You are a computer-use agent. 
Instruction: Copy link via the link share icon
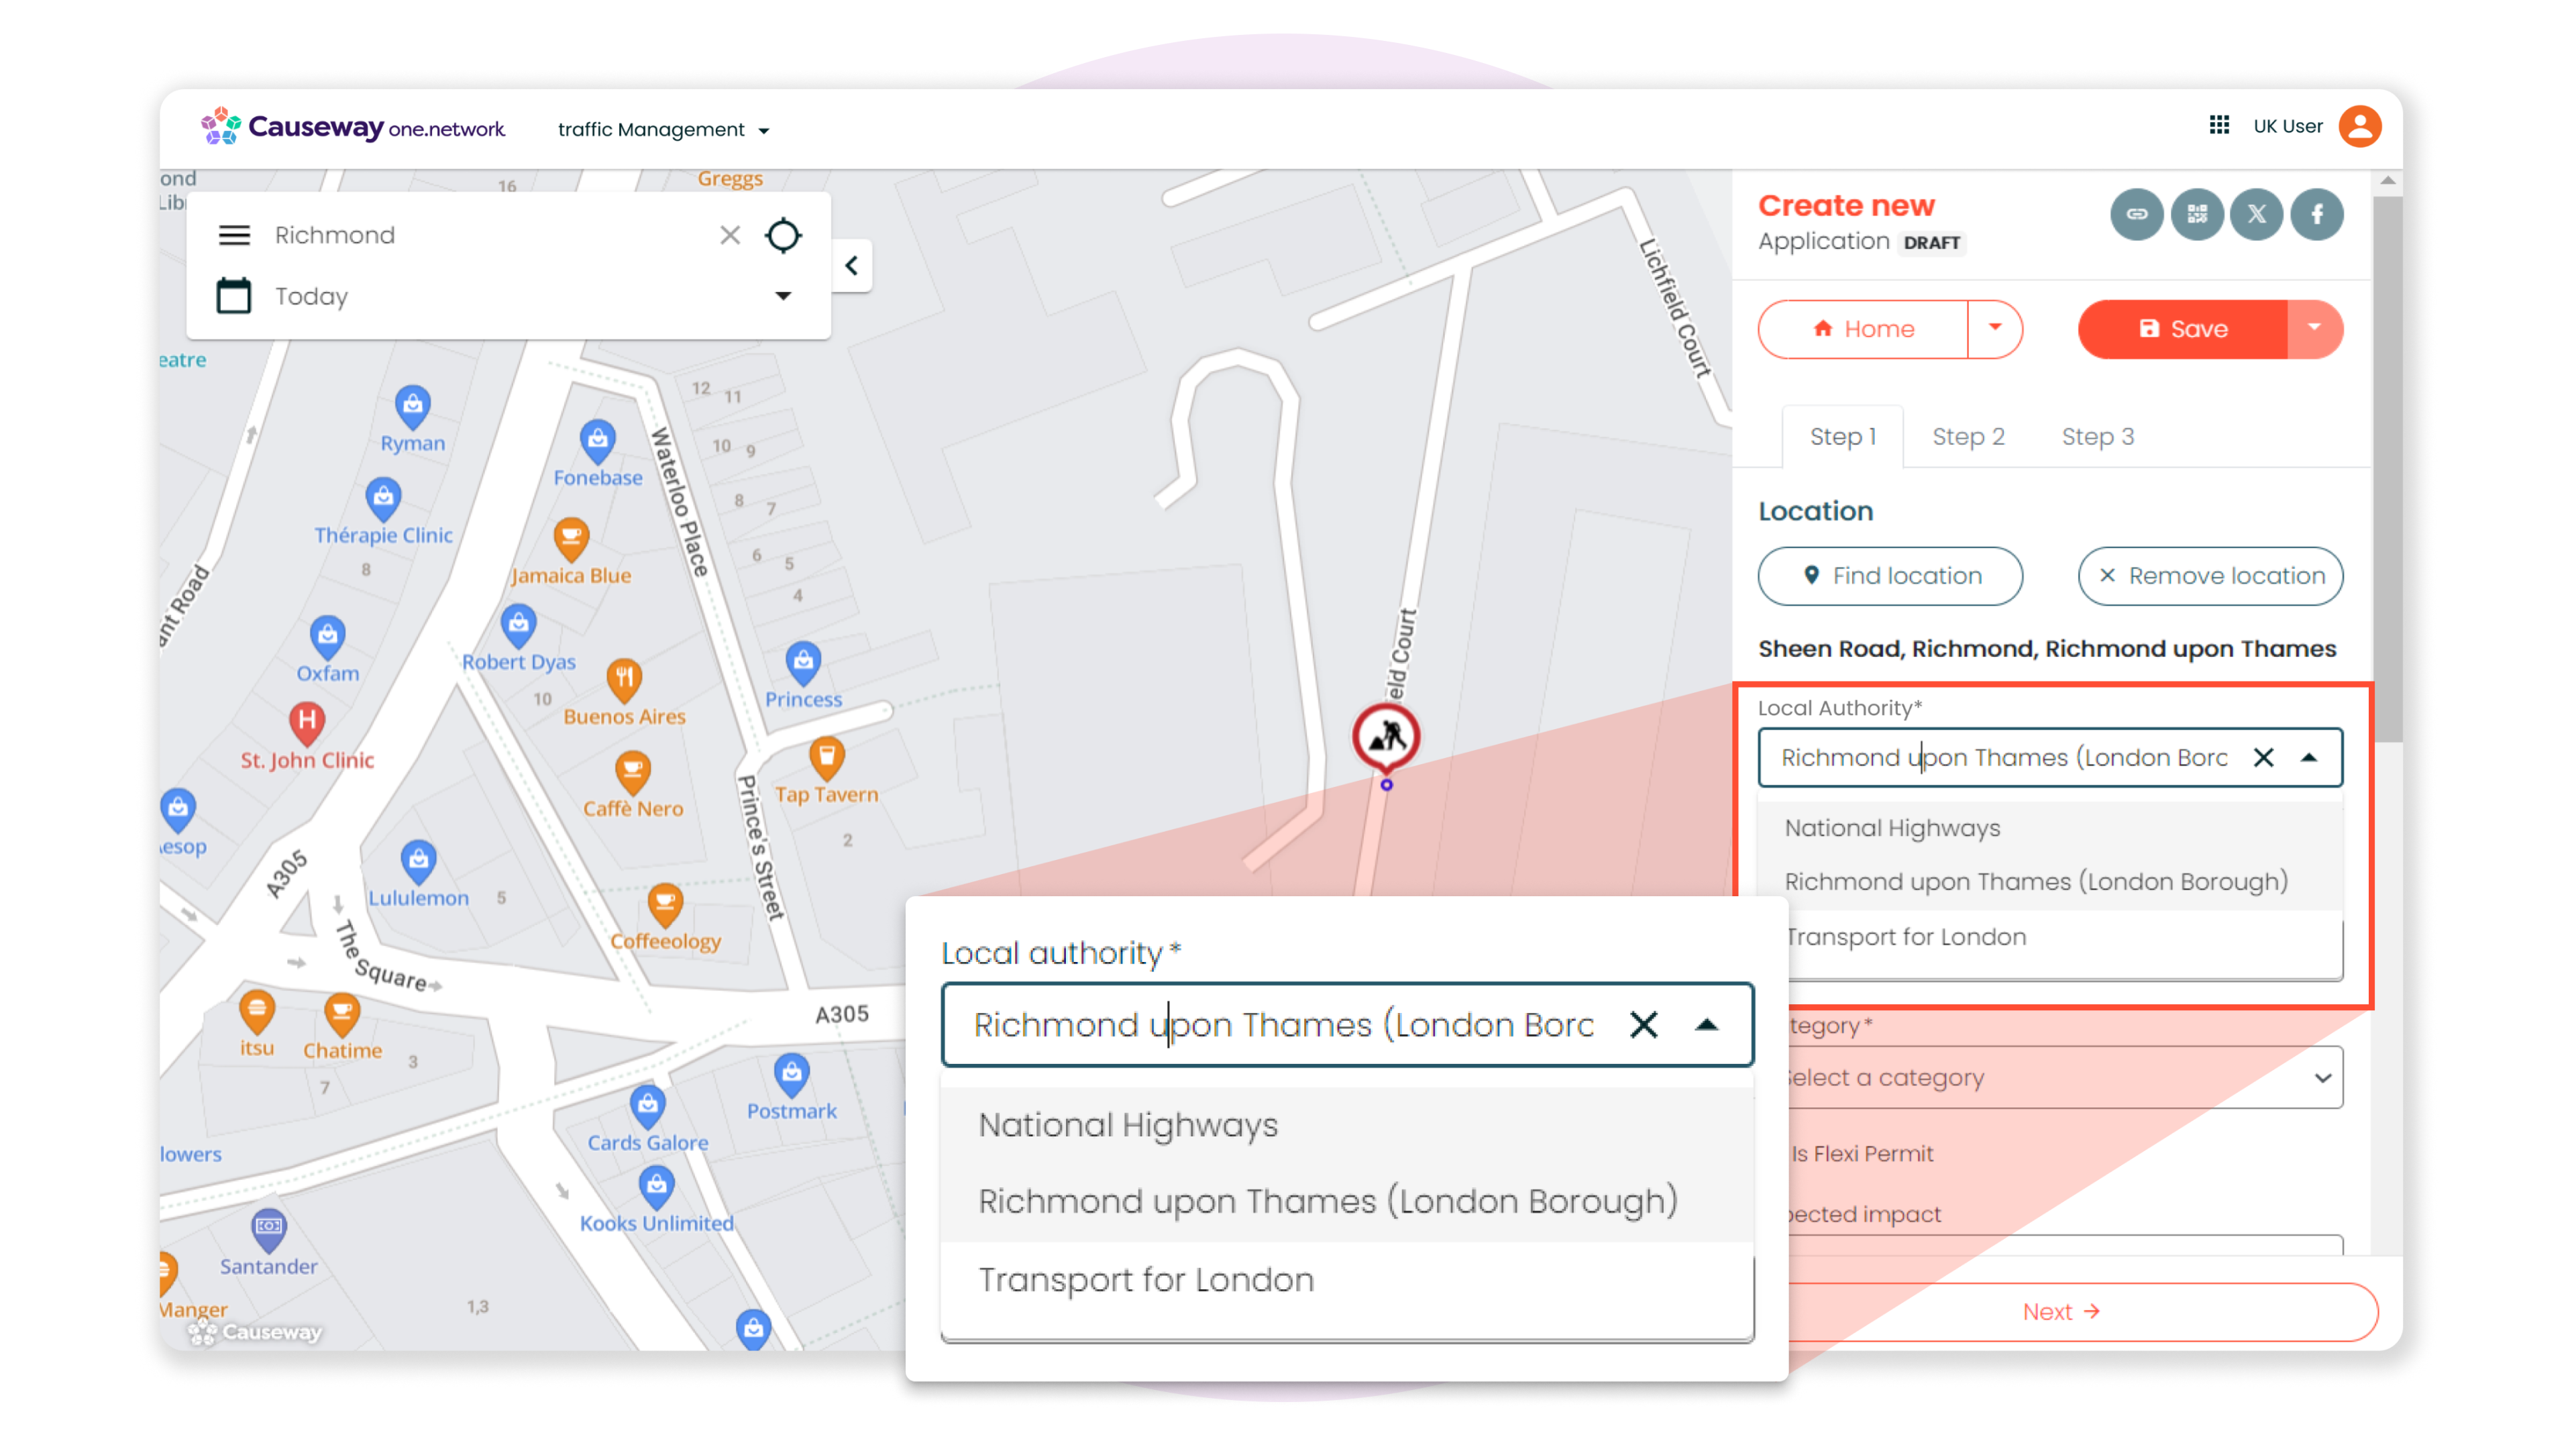pos(2136,214)
